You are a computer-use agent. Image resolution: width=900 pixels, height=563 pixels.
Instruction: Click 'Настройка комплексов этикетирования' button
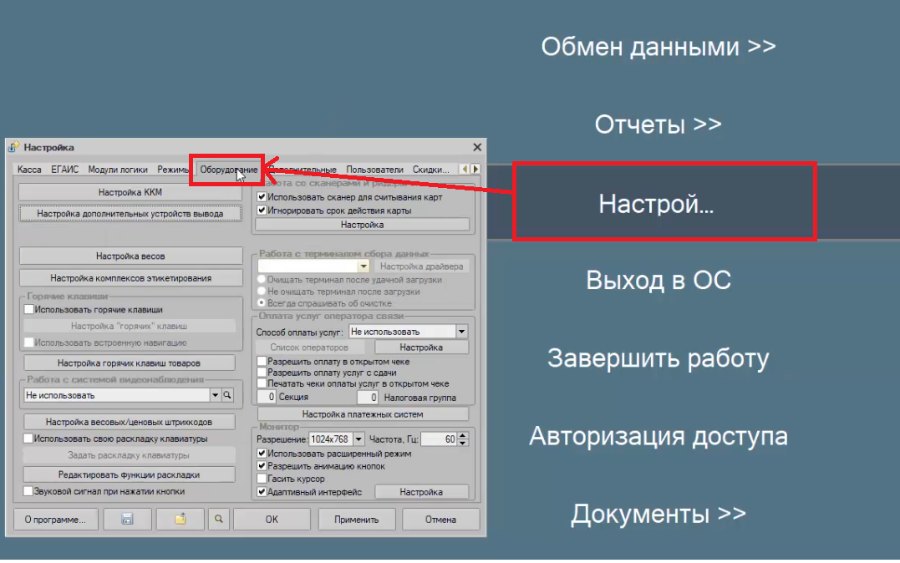click(130, 278)
